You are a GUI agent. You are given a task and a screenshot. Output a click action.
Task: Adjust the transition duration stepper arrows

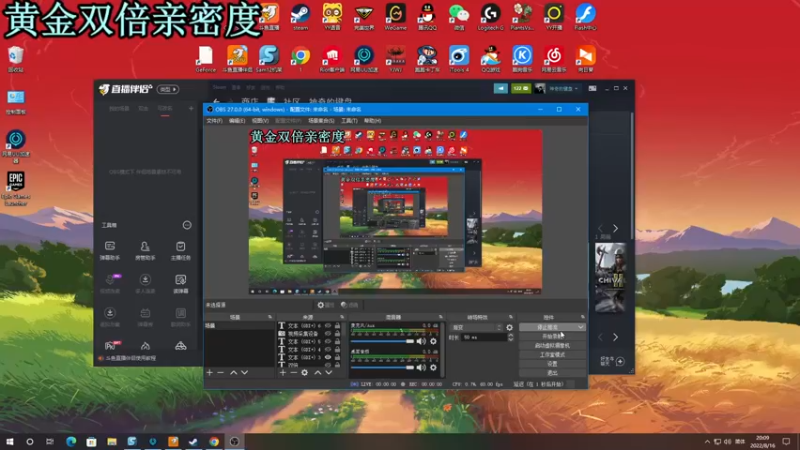pos(510,338)
